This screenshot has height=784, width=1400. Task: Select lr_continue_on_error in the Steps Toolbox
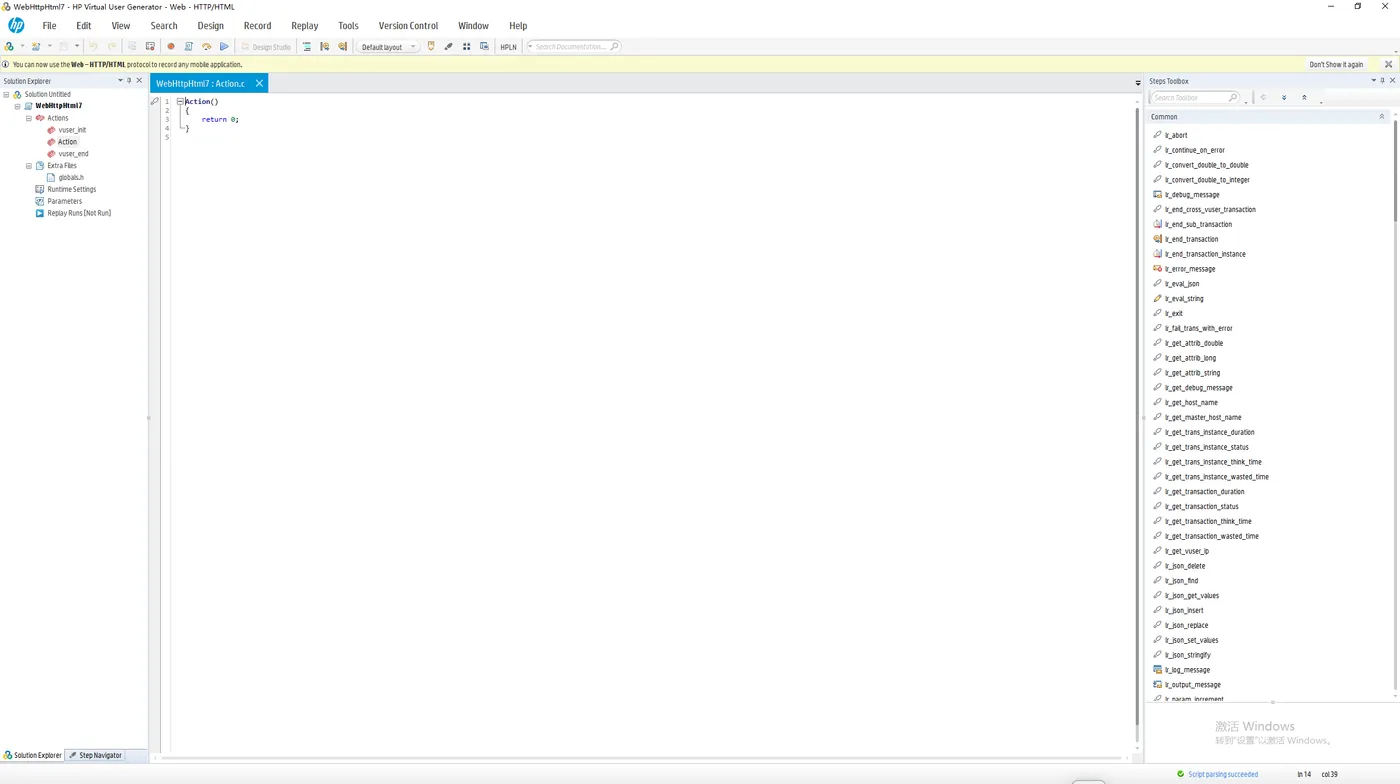1194,150
